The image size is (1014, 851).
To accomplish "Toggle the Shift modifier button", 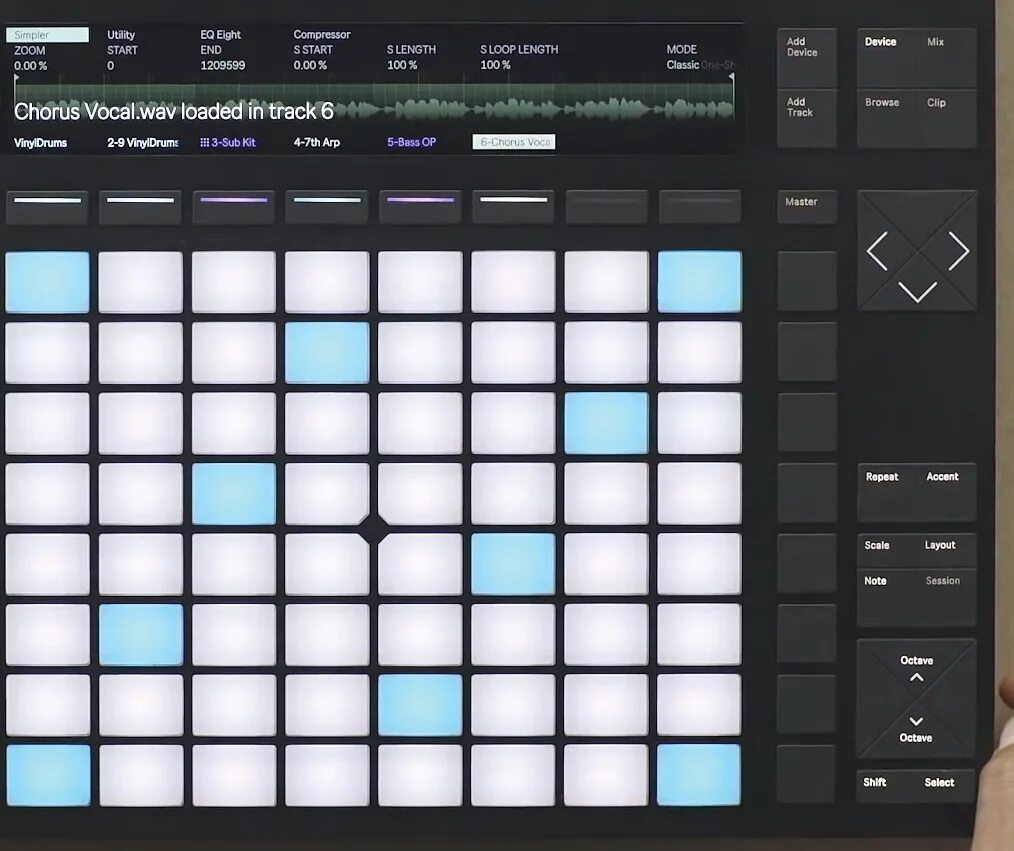I will point(874,782).
